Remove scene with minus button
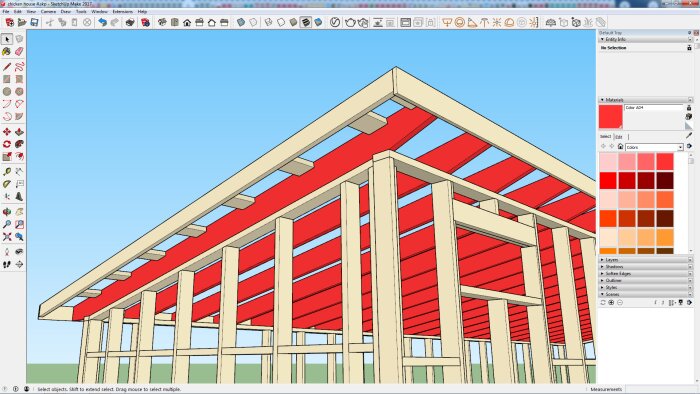Viewport: 700px width, 394px height. [x=620, y=303]
